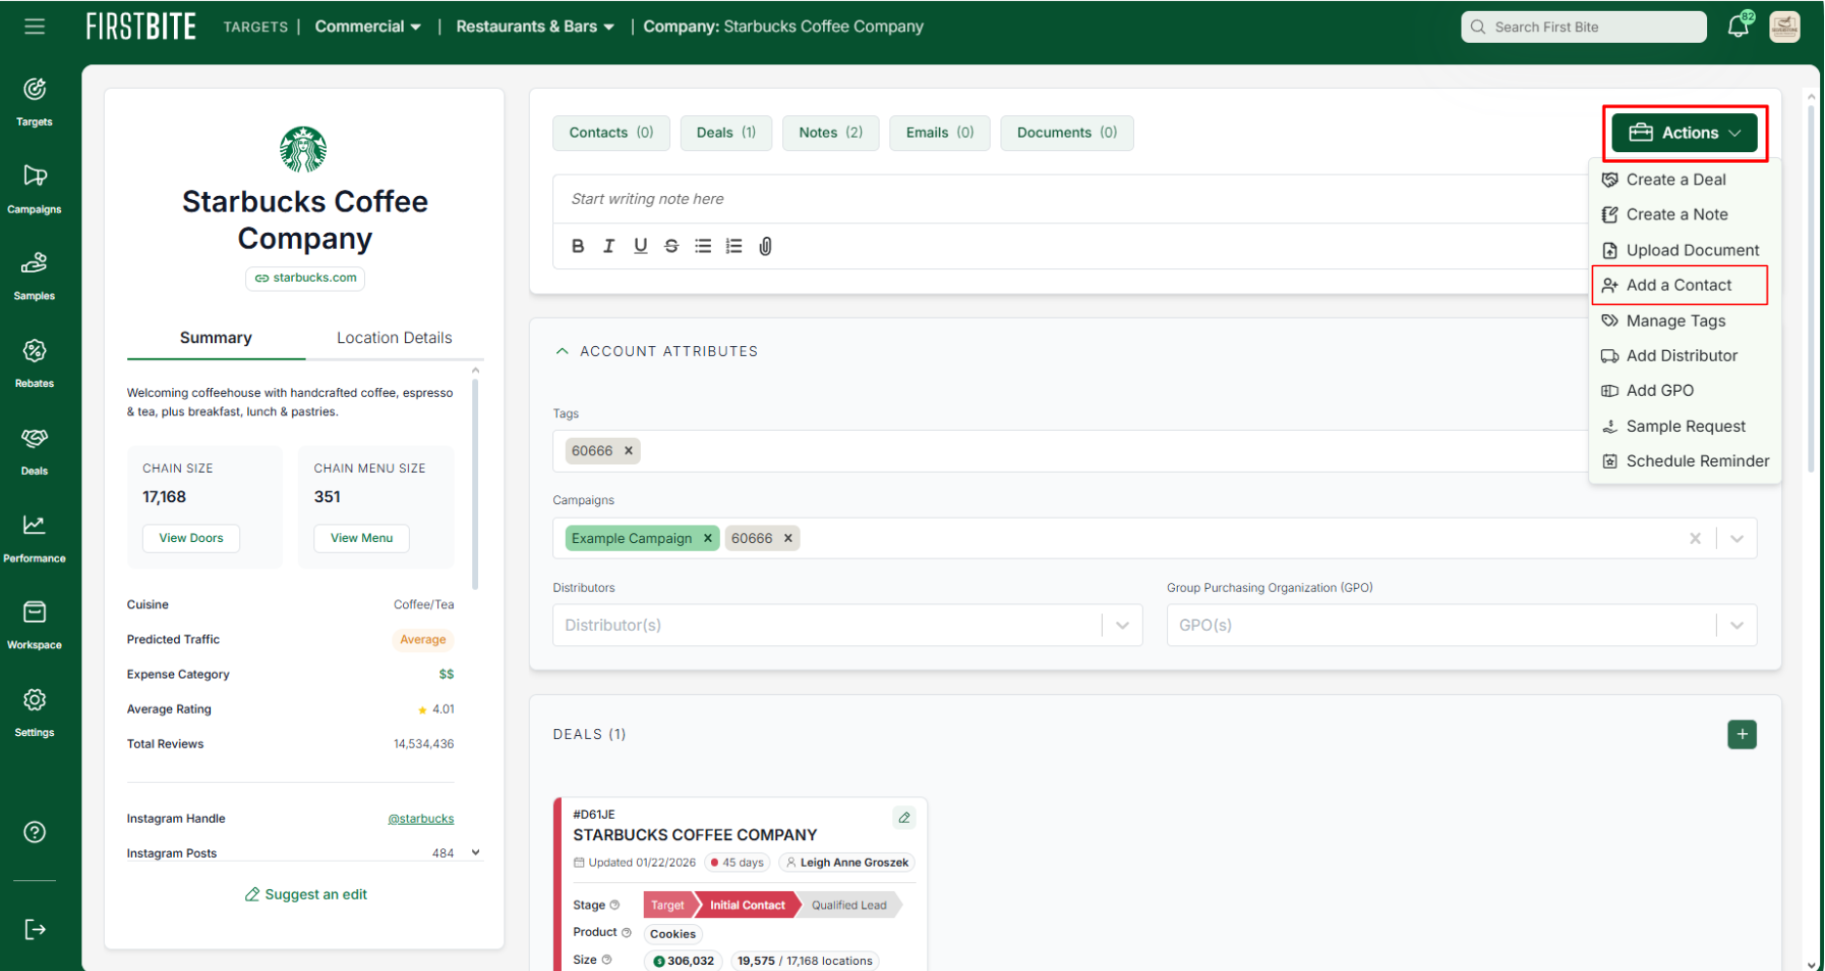
Task: Click Suggest an edit
Action: pos(306,895)
